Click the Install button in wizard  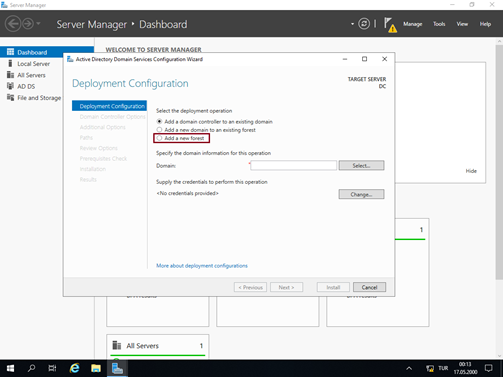(x=333, y=287)
